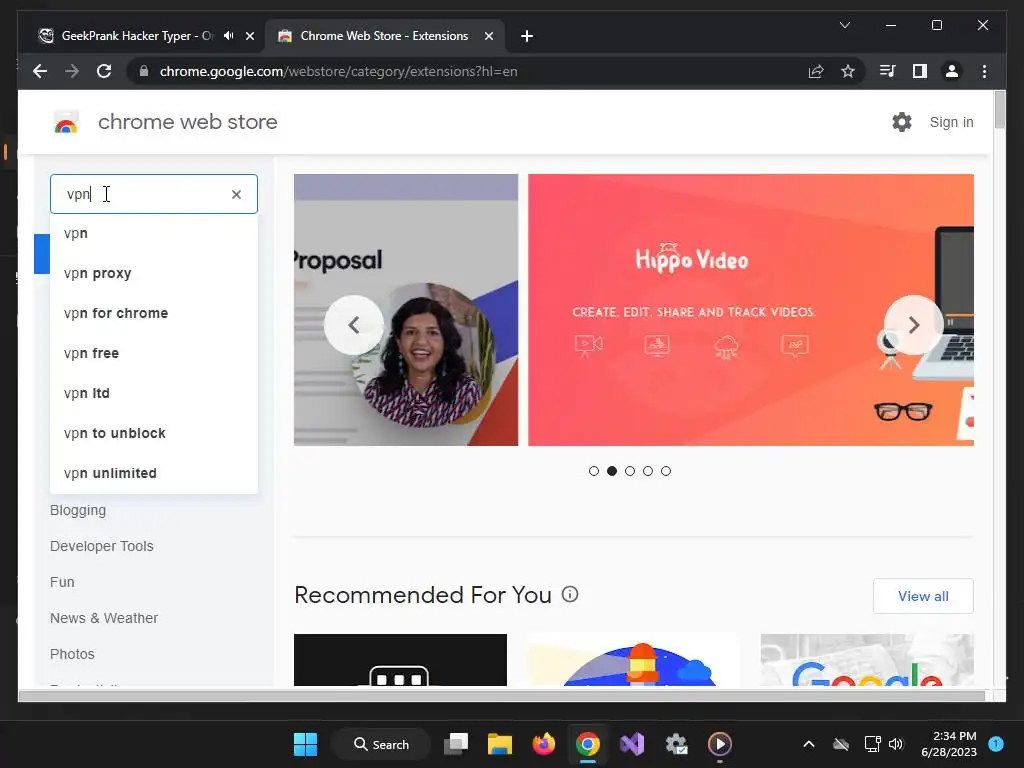Choose the "vpn ltd" suggestion
1024x768 pixels.
[153, 393]
